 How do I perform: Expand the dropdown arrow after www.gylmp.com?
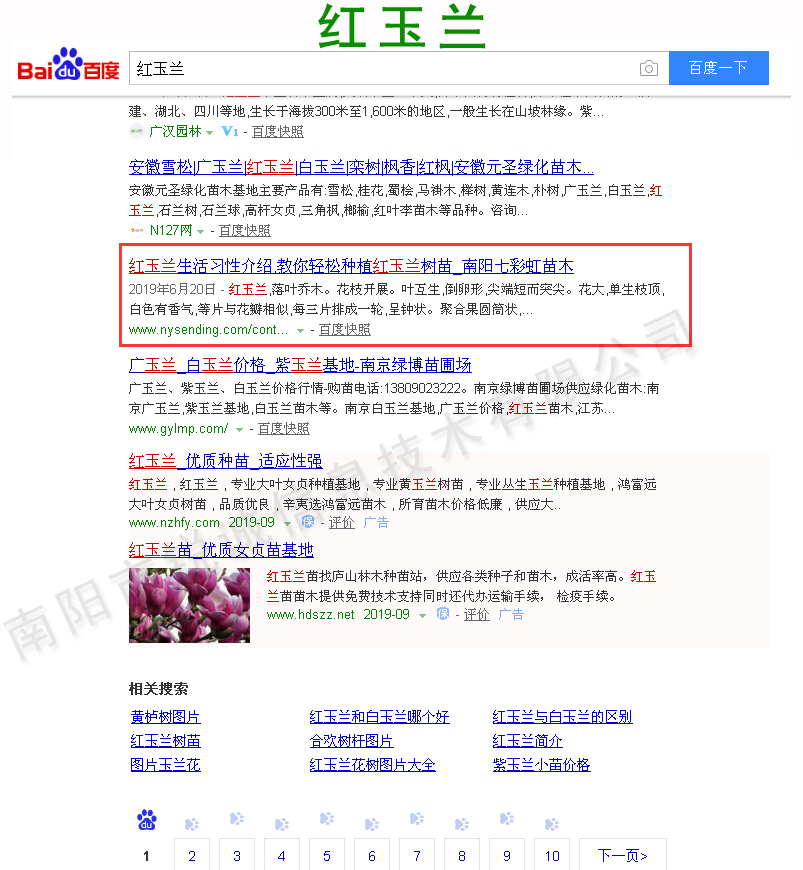tap(239, 429)
